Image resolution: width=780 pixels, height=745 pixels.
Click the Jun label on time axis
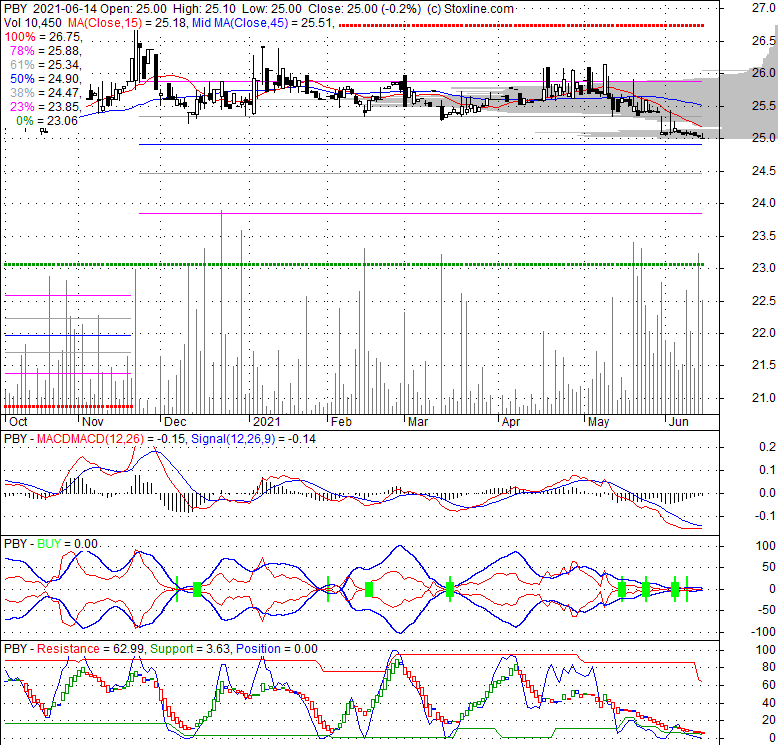tap(679, 422)
